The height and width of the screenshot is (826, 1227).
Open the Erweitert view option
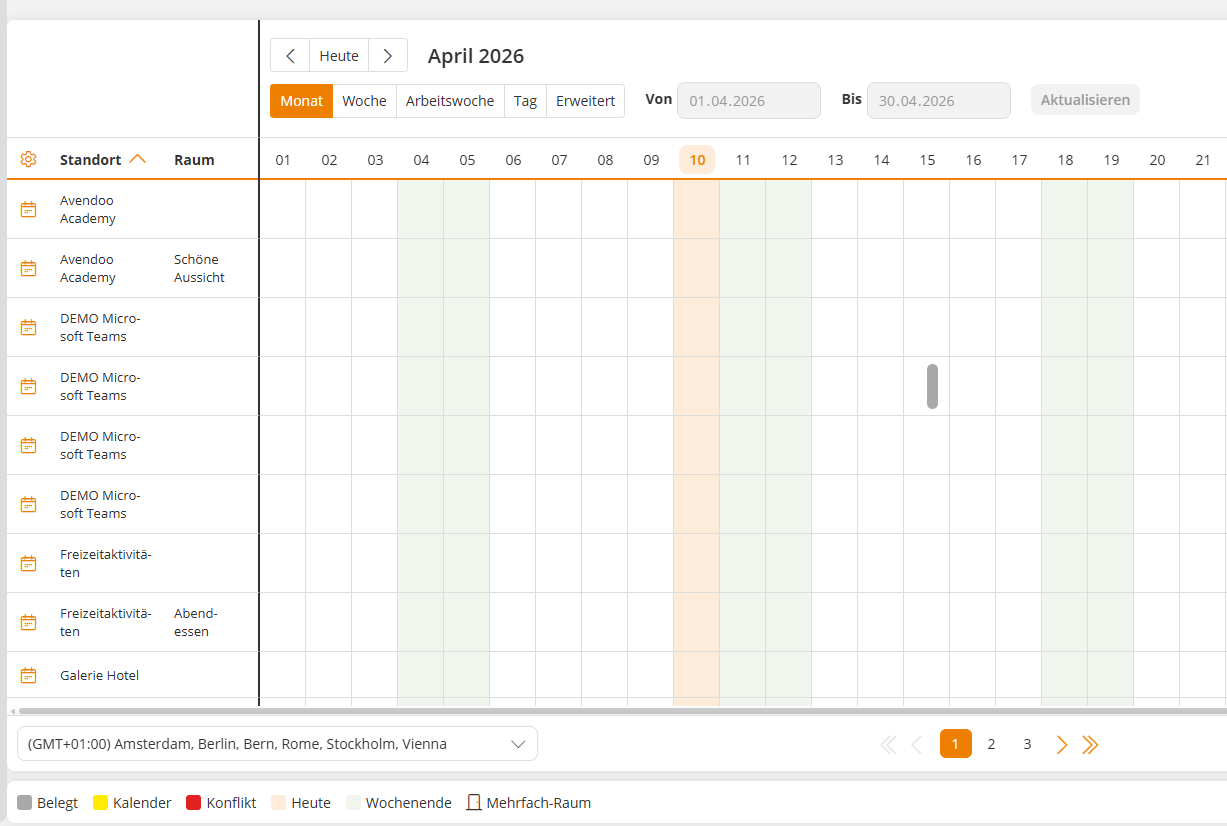tap(585, 101)
